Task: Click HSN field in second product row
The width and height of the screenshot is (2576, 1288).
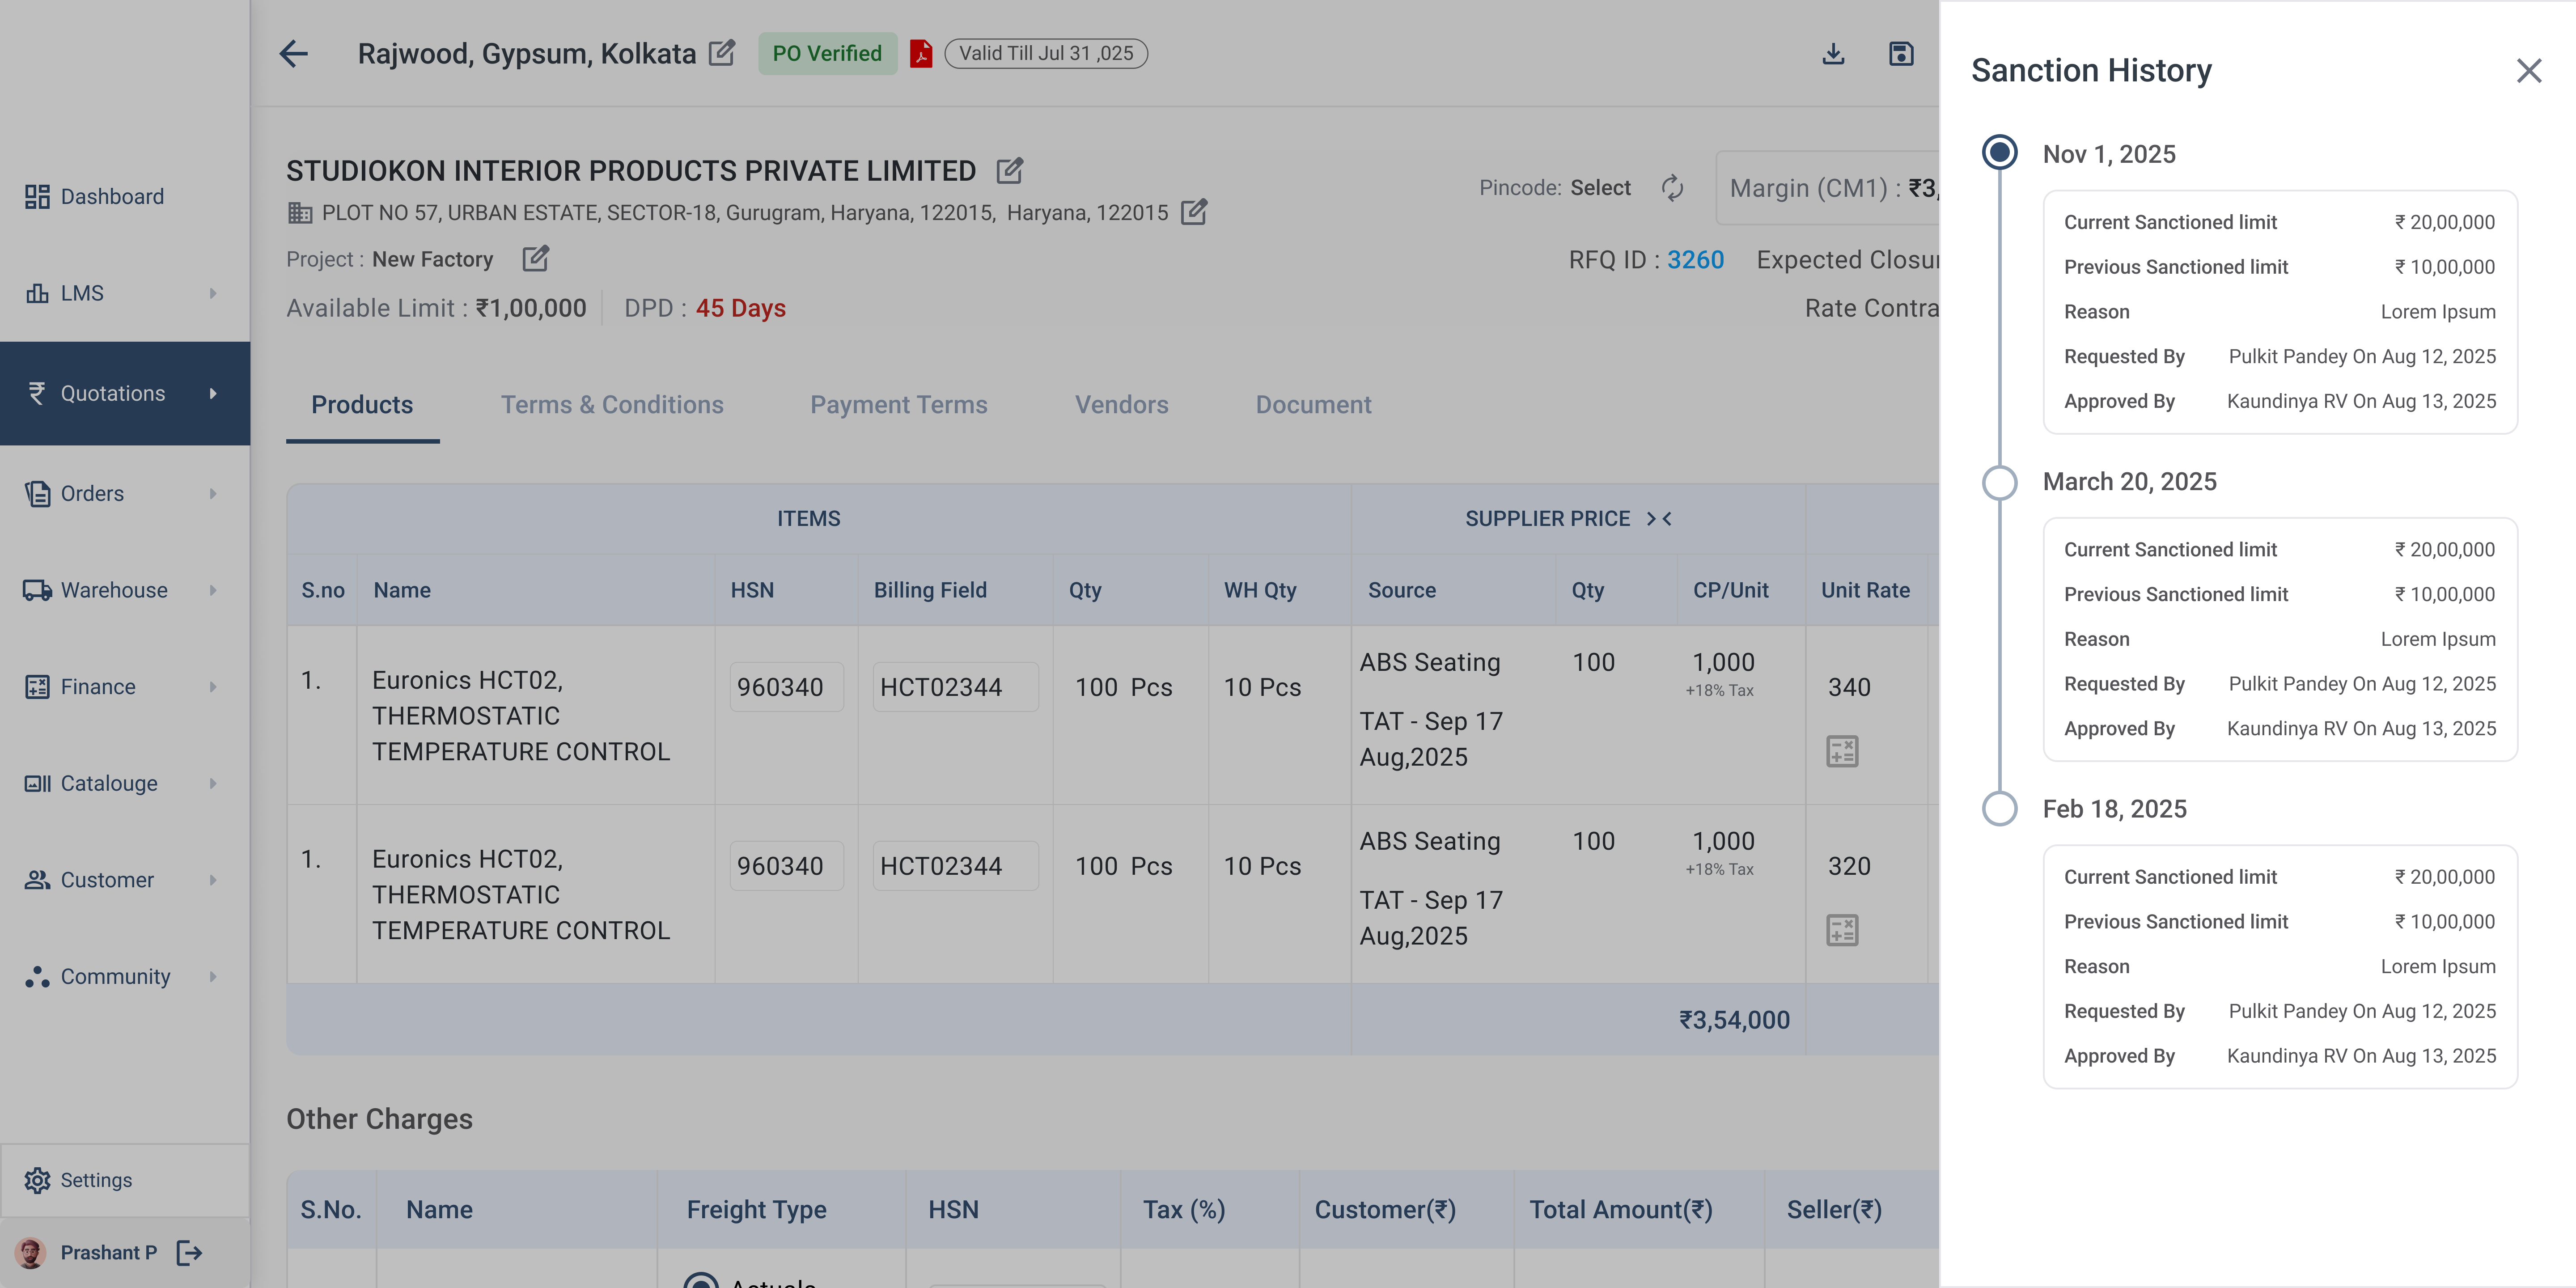Action: tap(786, 866)
